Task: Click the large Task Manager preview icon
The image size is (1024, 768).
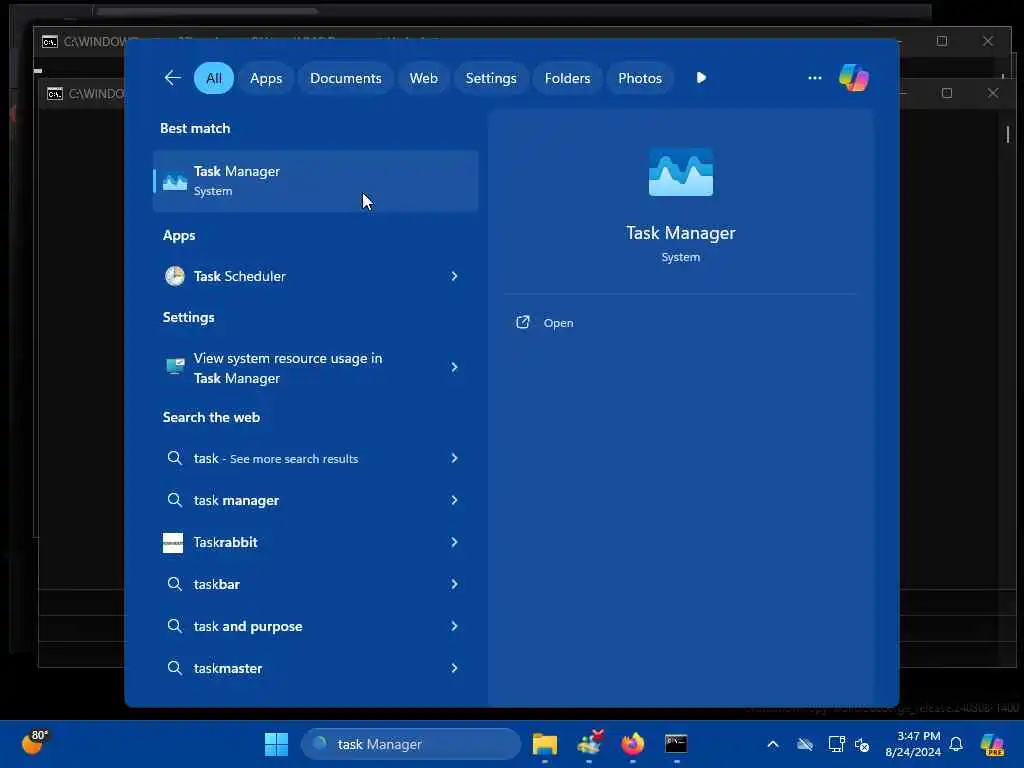Action: (680, 172)
